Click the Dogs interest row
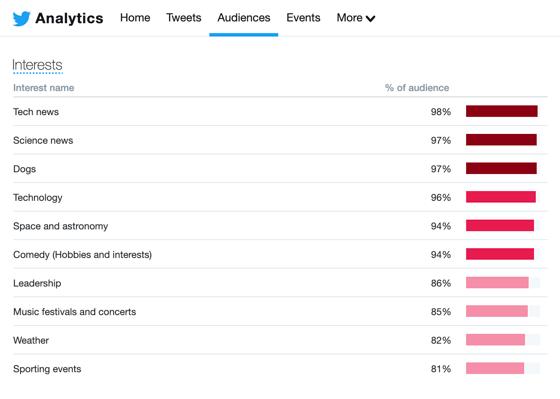Image resolution: width=560 pixels, height=399 pixels. [x=280, y=169]
